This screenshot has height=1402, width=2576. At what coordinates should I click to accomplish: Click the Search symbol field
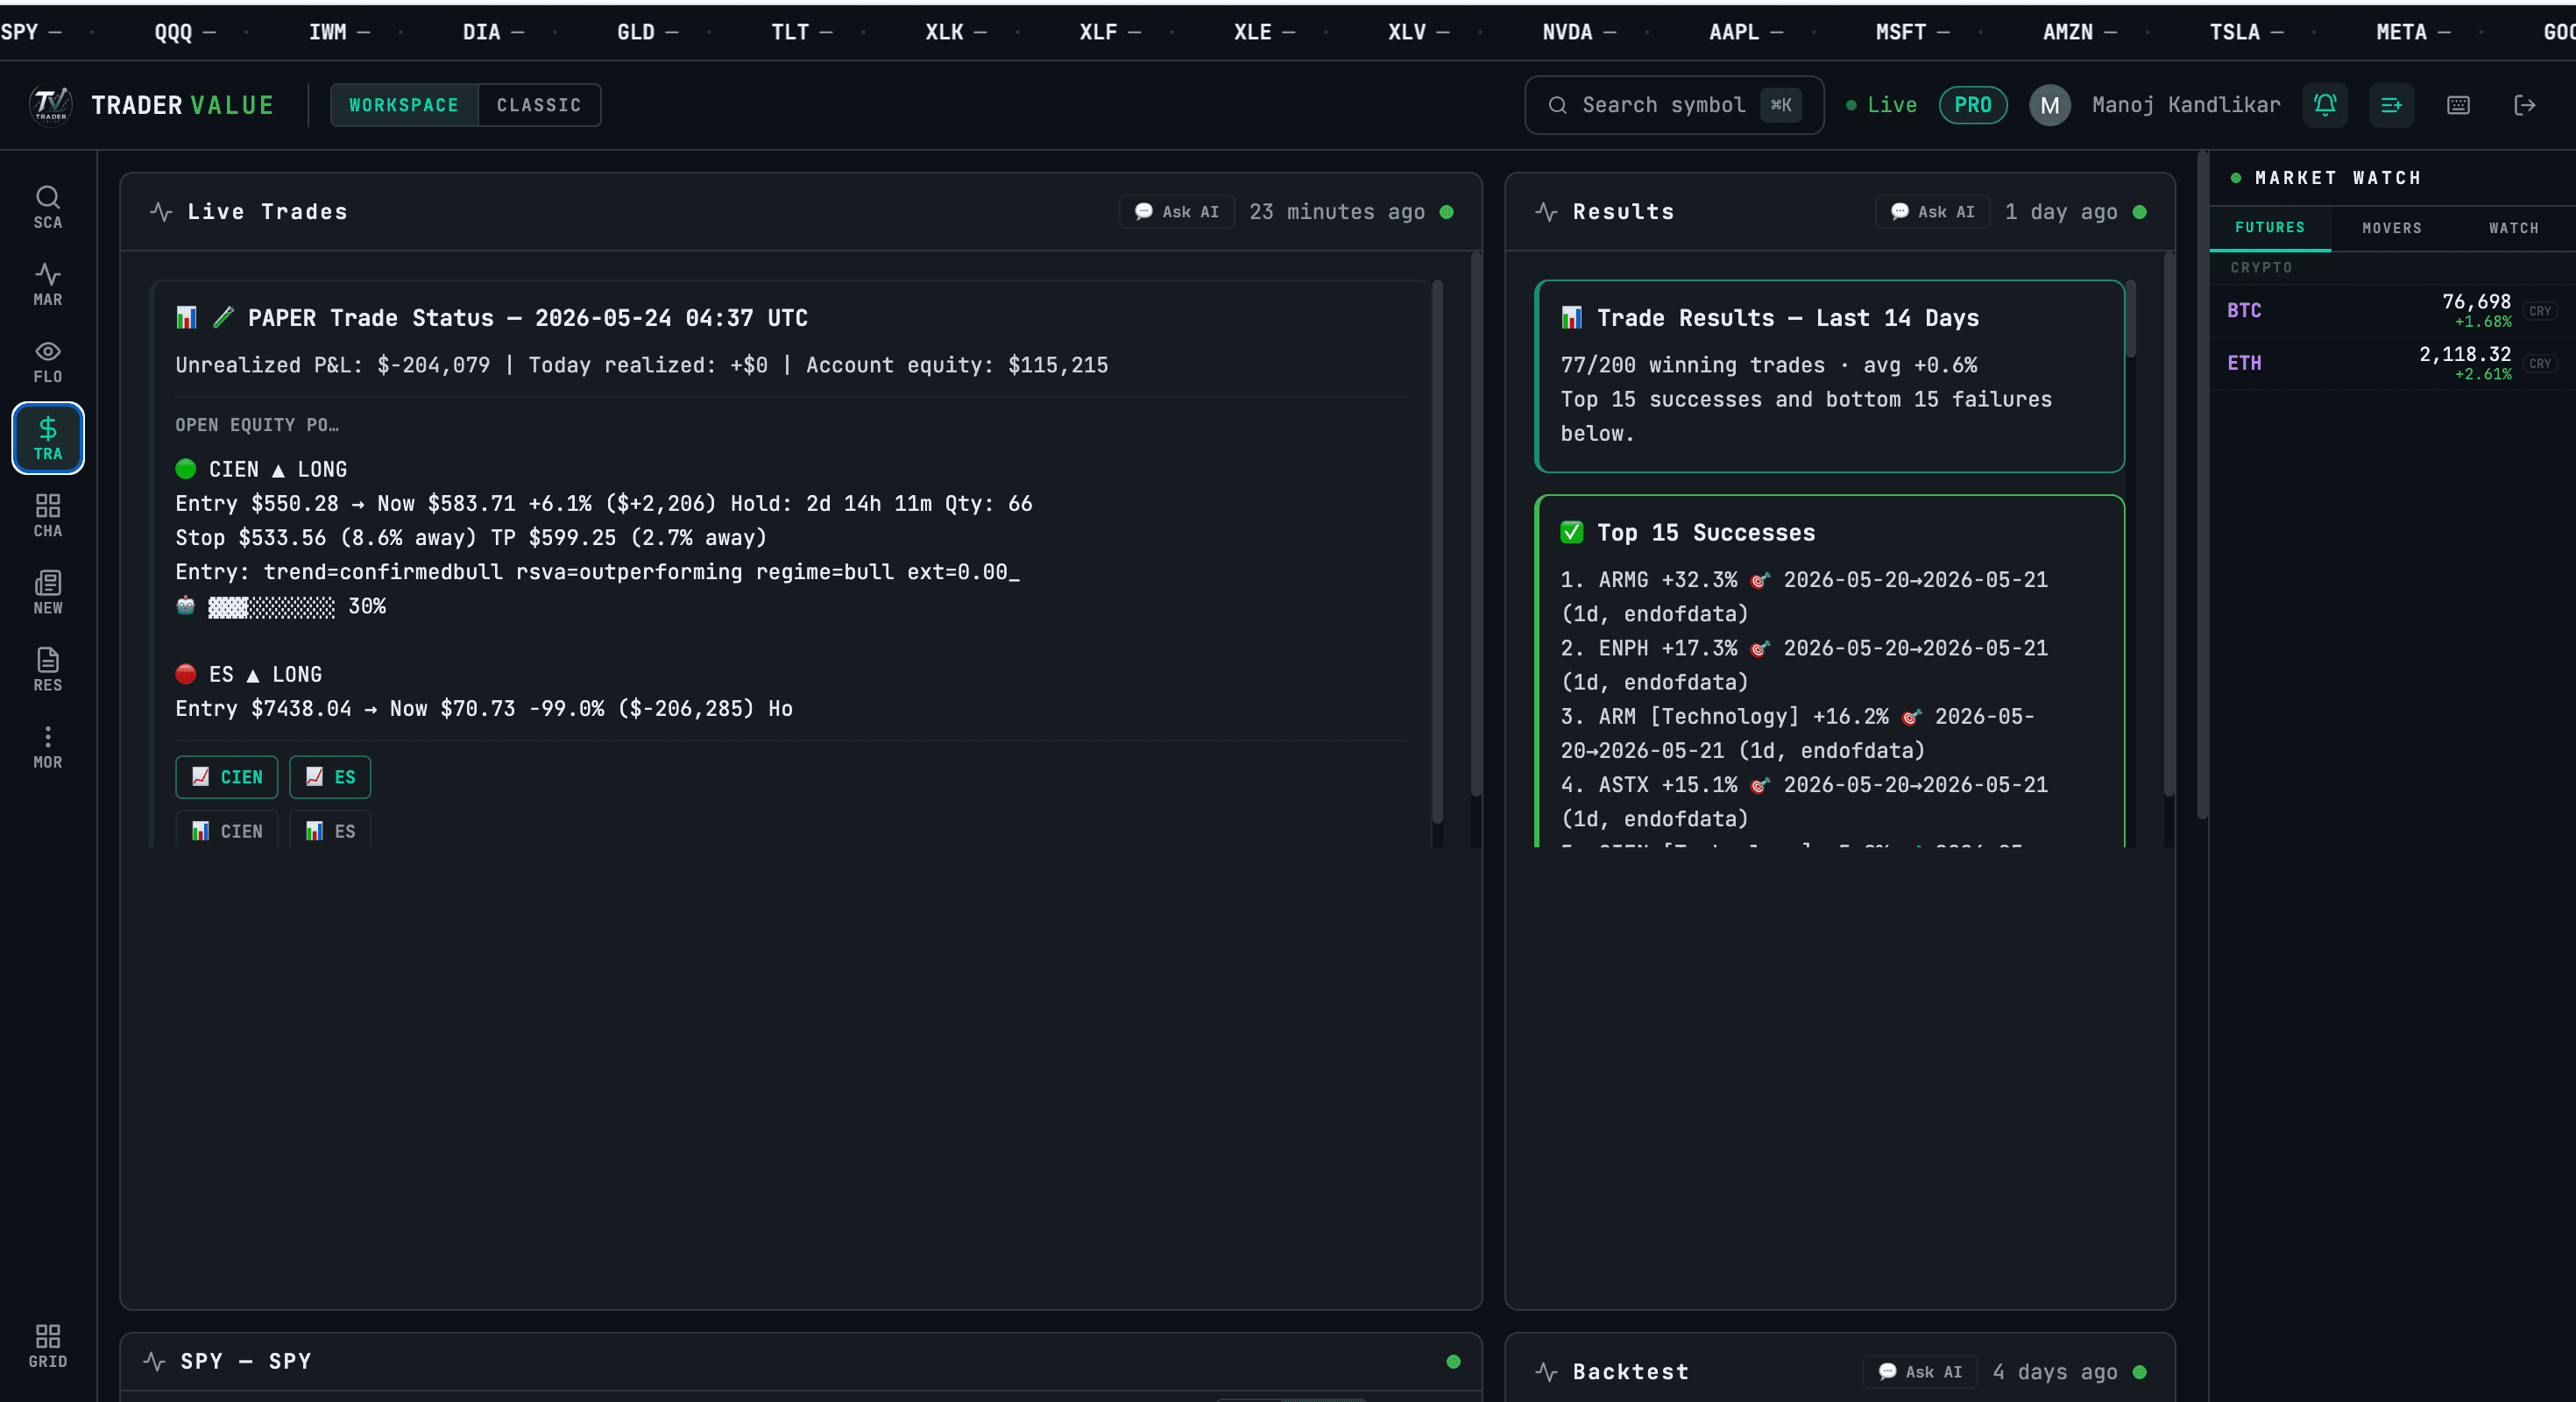click(x=1674, y=105)
